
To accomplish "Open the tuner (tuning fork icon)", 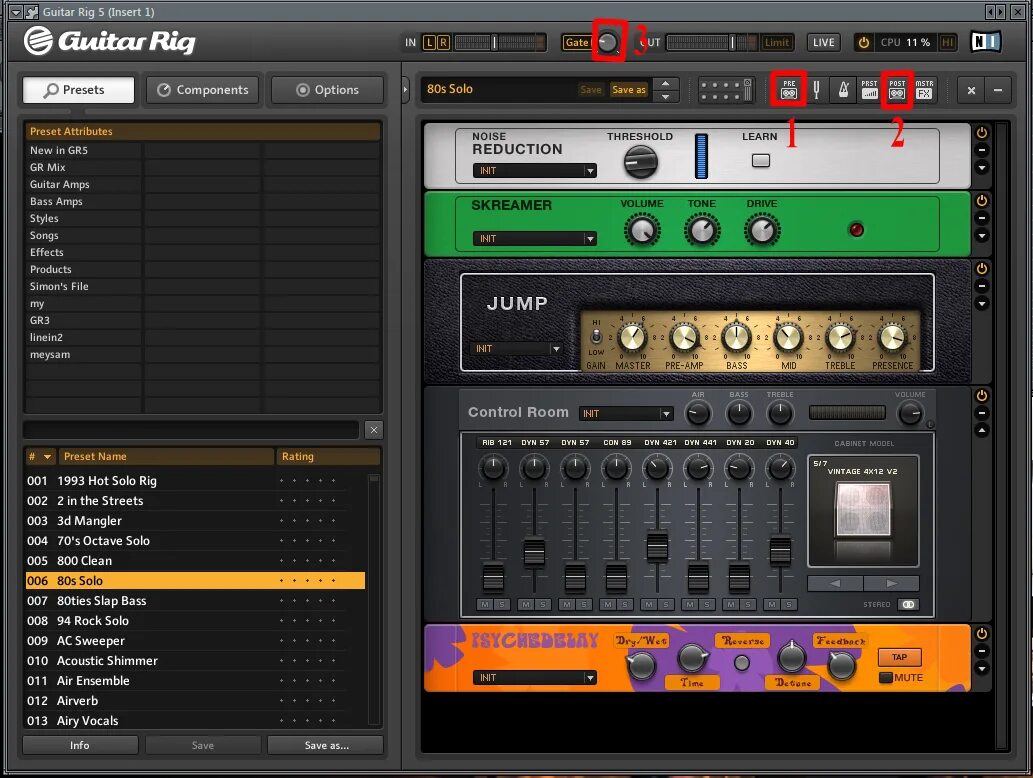I will pyautogui.click(x=816, y=90).
